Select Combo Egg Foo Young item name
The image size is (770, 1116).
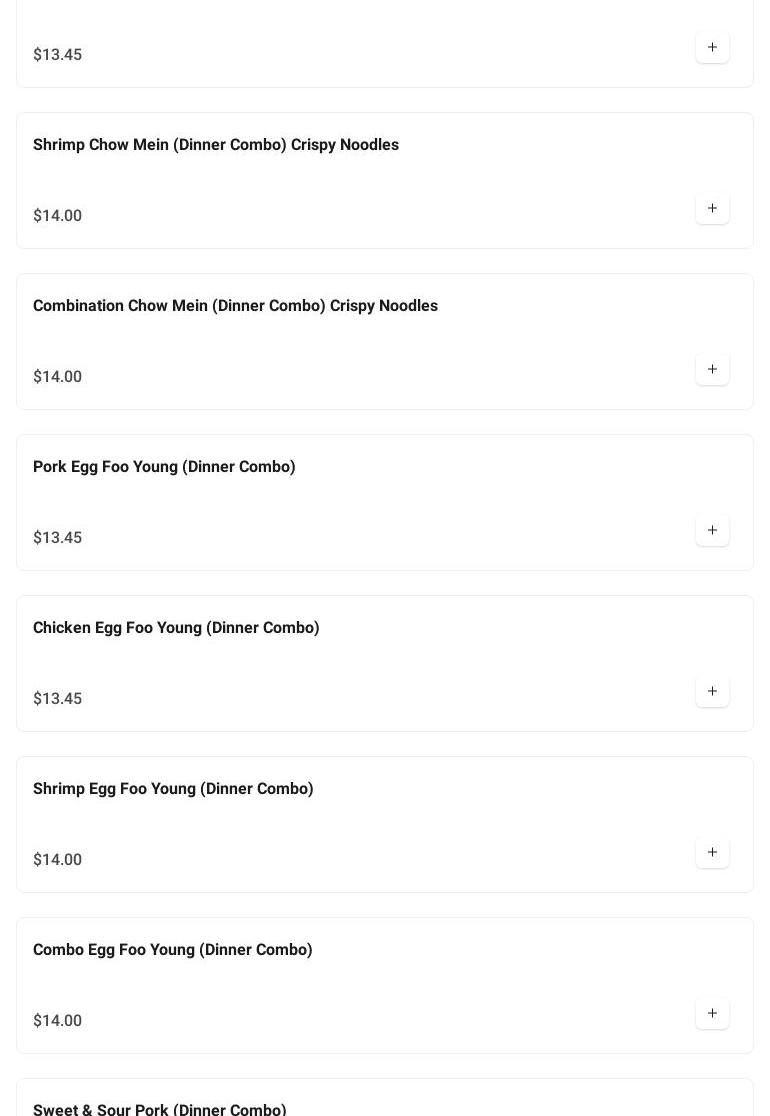[x=173, y=950]
